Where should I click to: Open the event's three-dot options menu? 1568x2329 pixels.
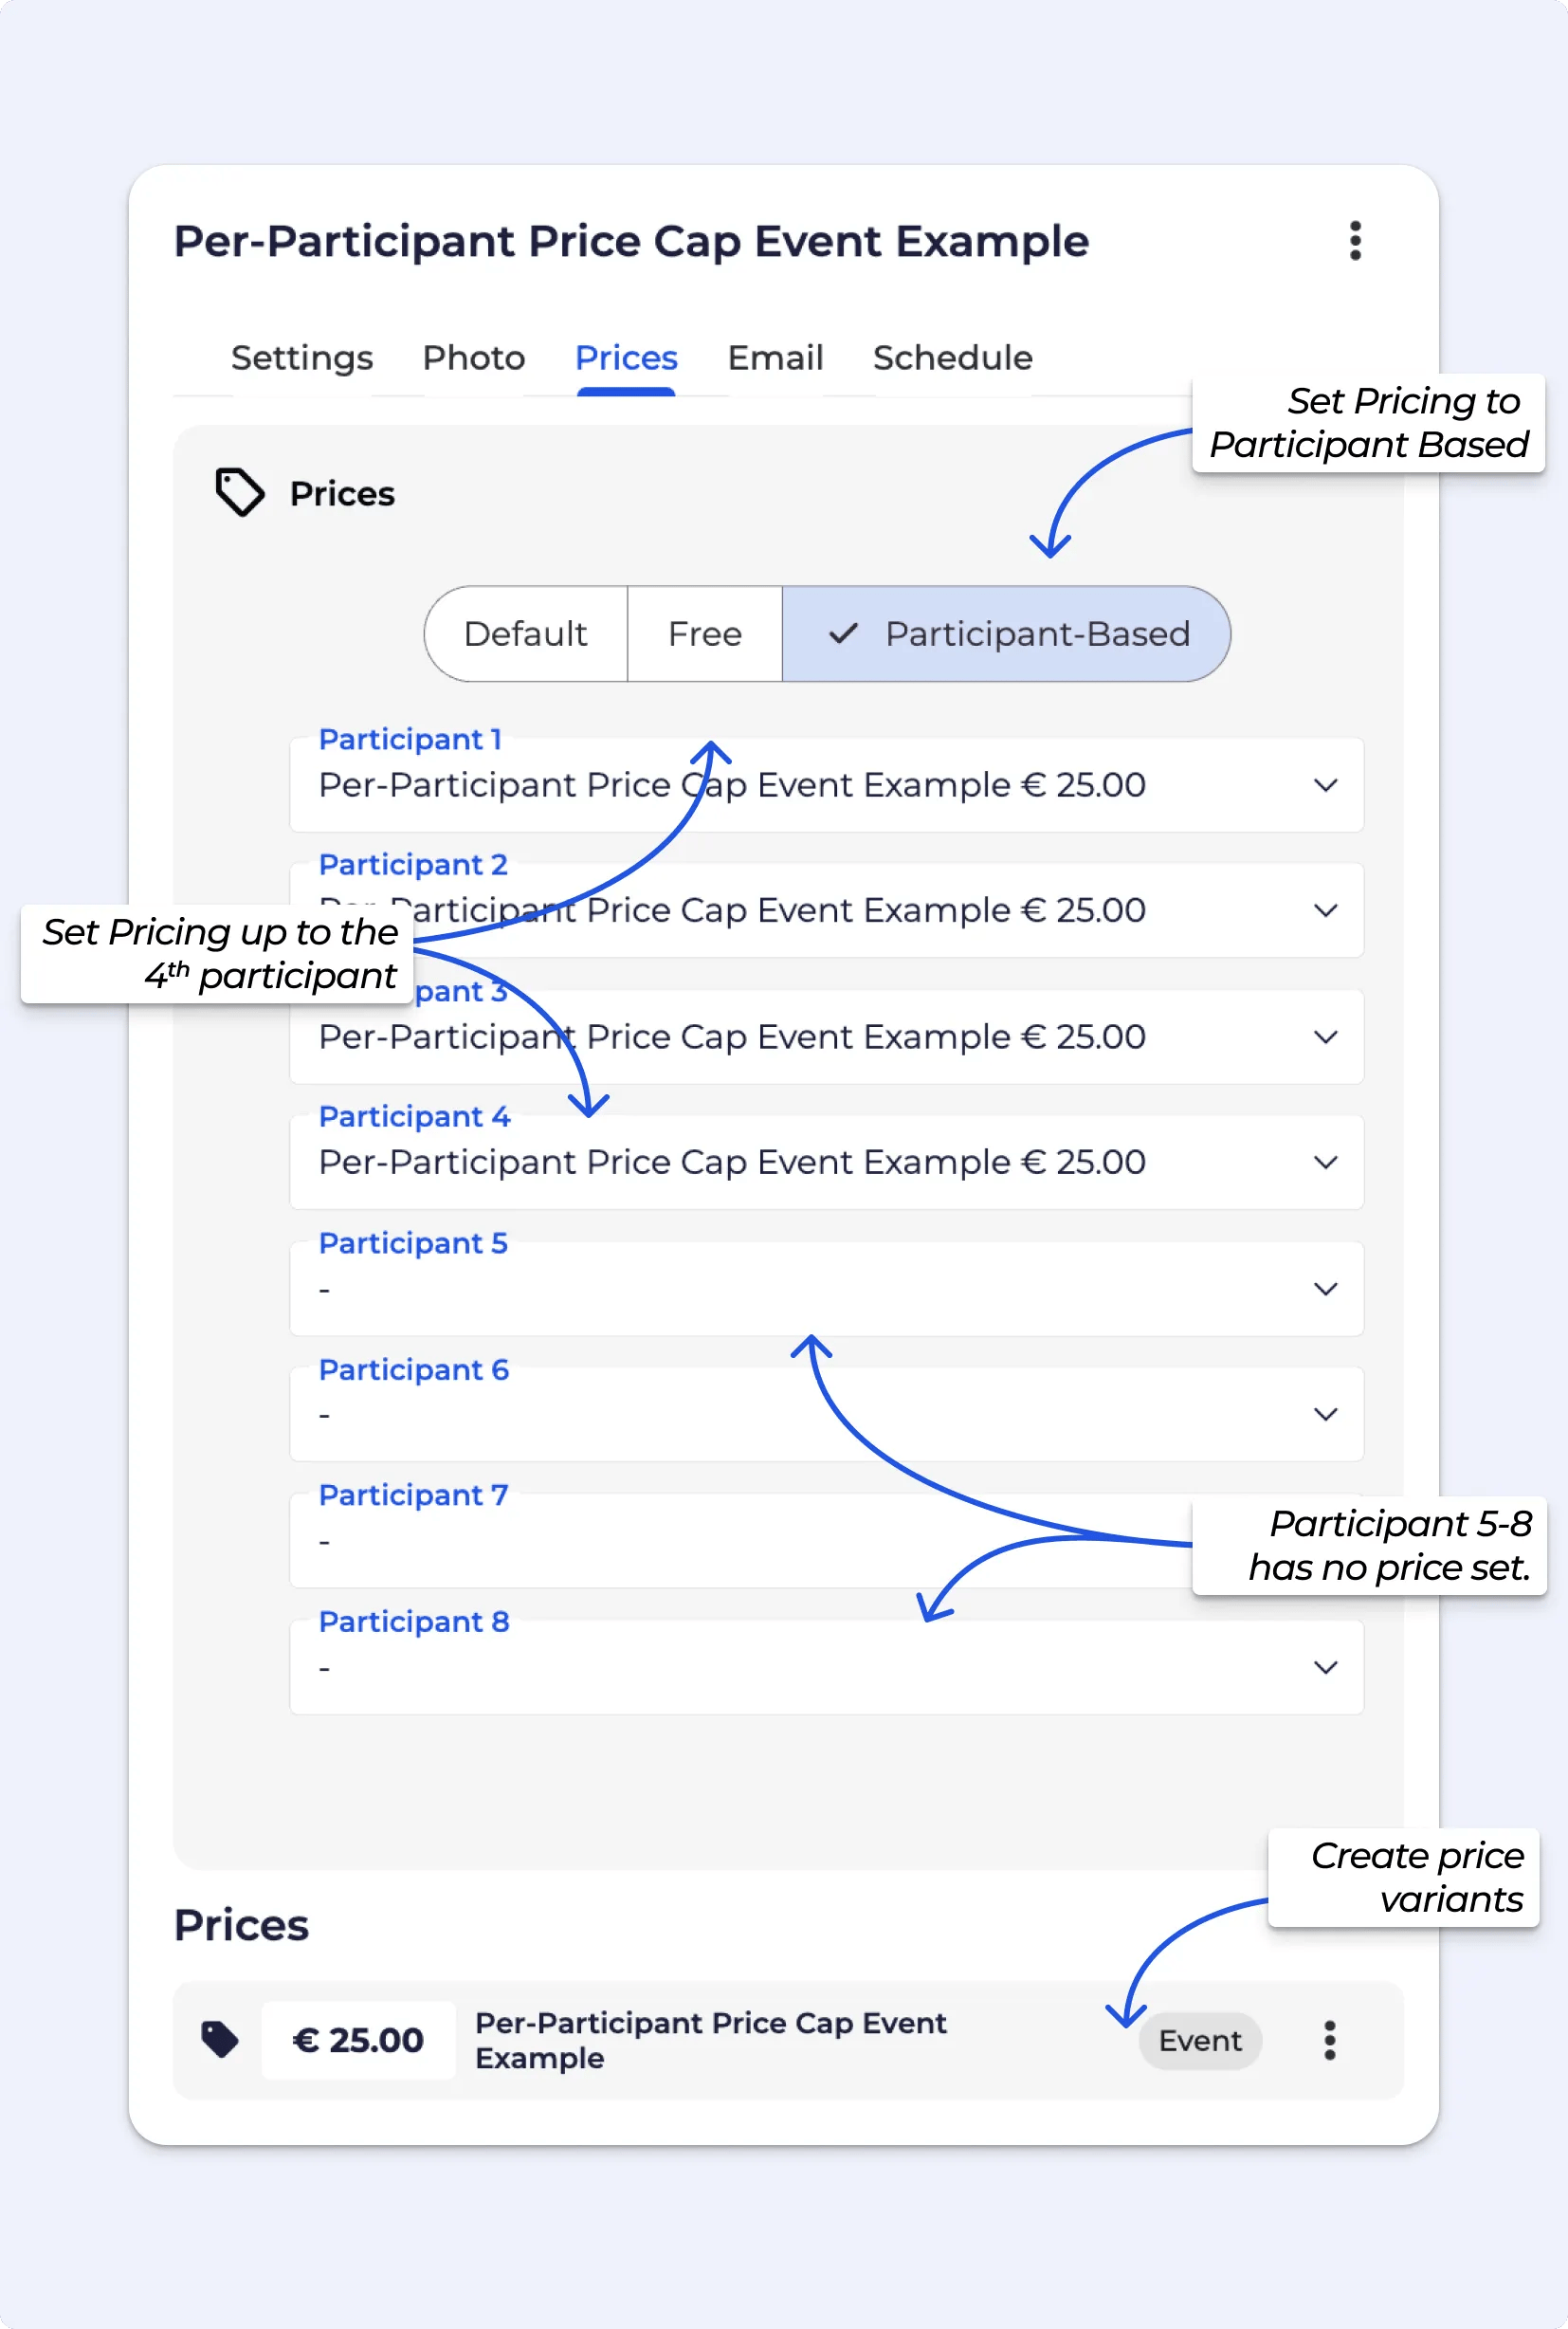click(x=1354, y=241)
